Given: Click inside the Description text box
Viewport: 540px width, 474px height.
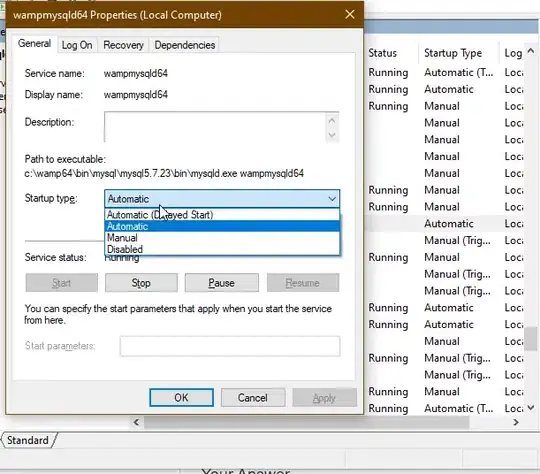Looking at the screenshot, I should coord(215,127).
